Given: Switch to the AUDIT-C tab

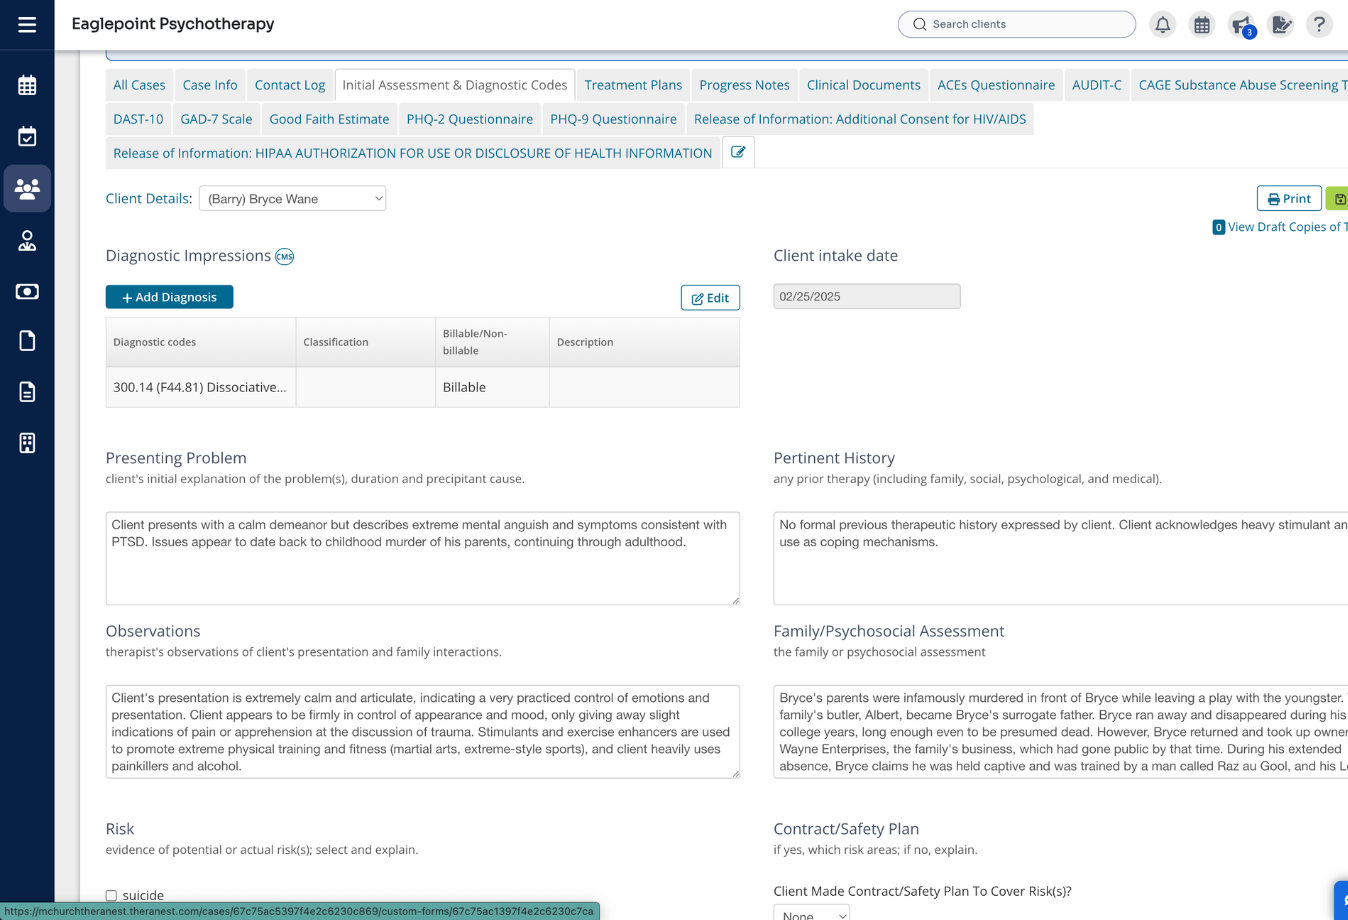Looking at the screenshot, I should [1097, 85].
